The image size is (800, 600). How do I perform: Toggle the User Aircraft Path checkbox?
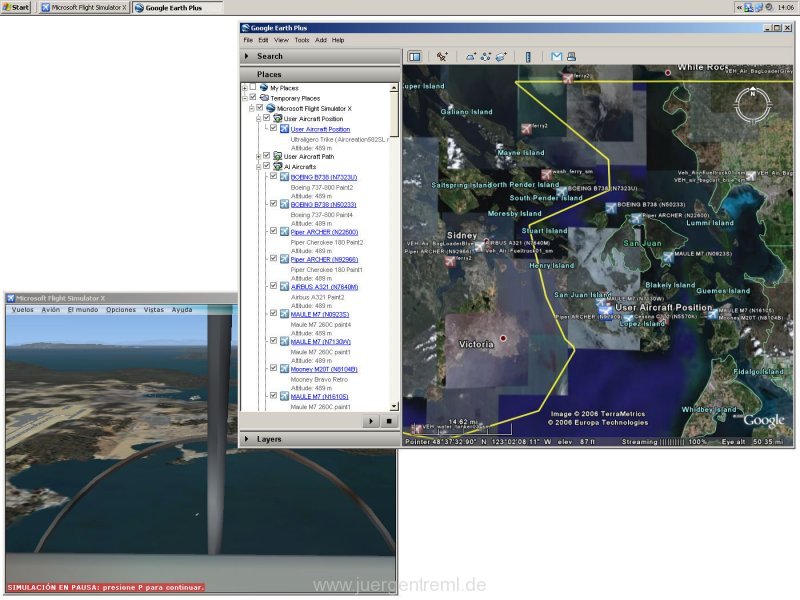[266, 156]
